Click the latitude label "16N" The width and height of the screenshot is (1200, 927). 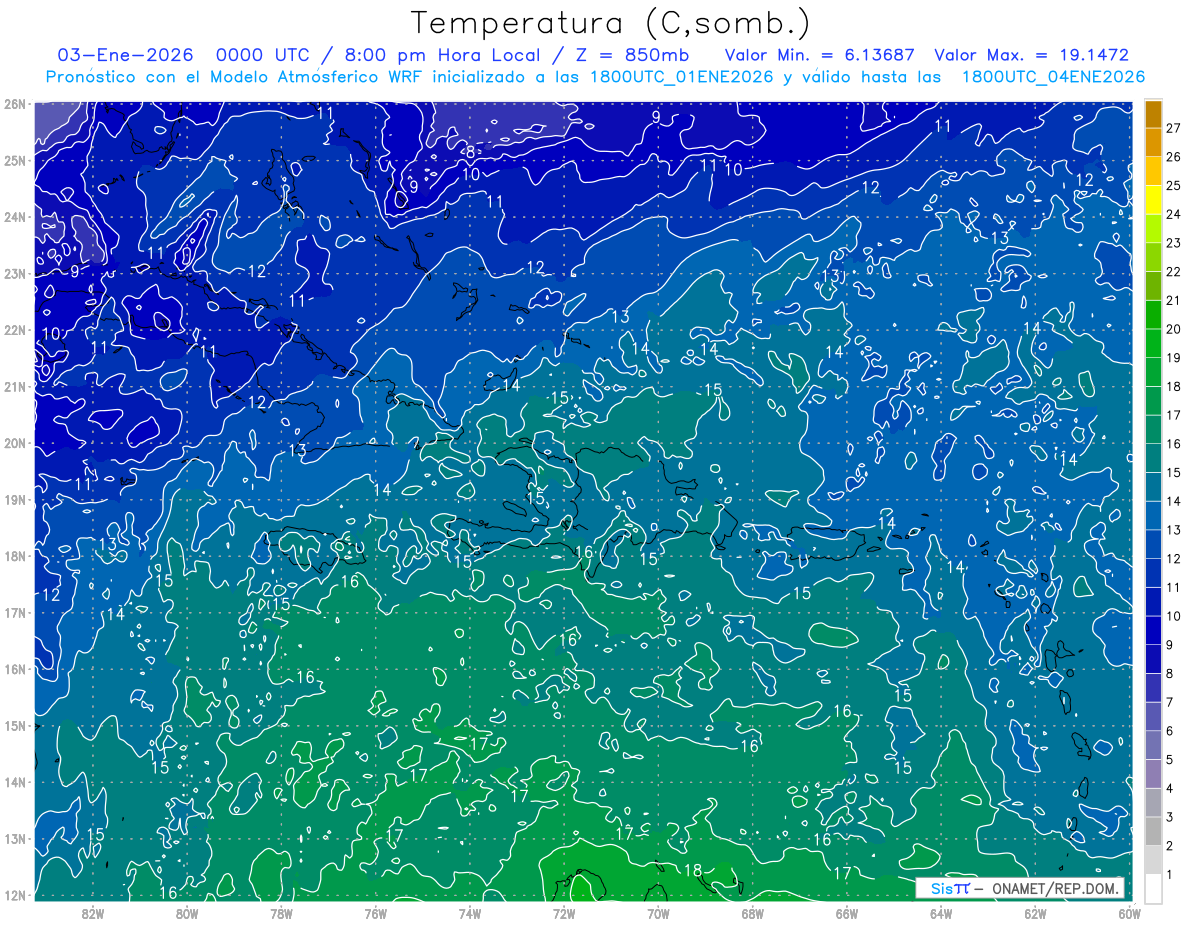(14, 669)
